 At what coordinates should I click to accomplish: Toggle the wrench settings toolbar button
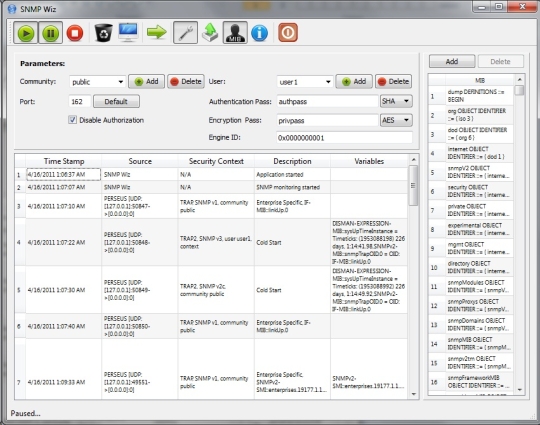point(185,33)
